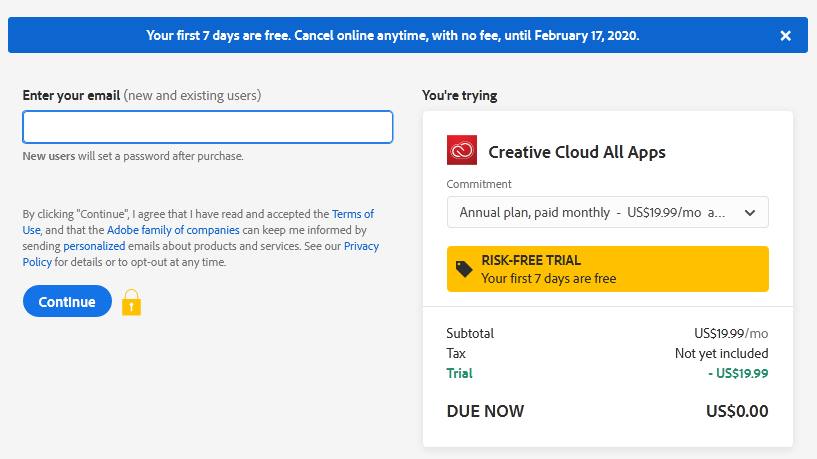Dismiss the free trial banner with X
817x459 pixels.
click(x=785, y=36)
